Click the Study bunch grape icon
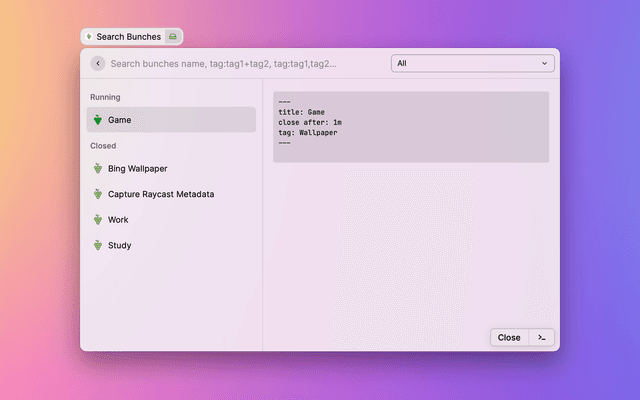640x400 pixels. click(97, 245)
